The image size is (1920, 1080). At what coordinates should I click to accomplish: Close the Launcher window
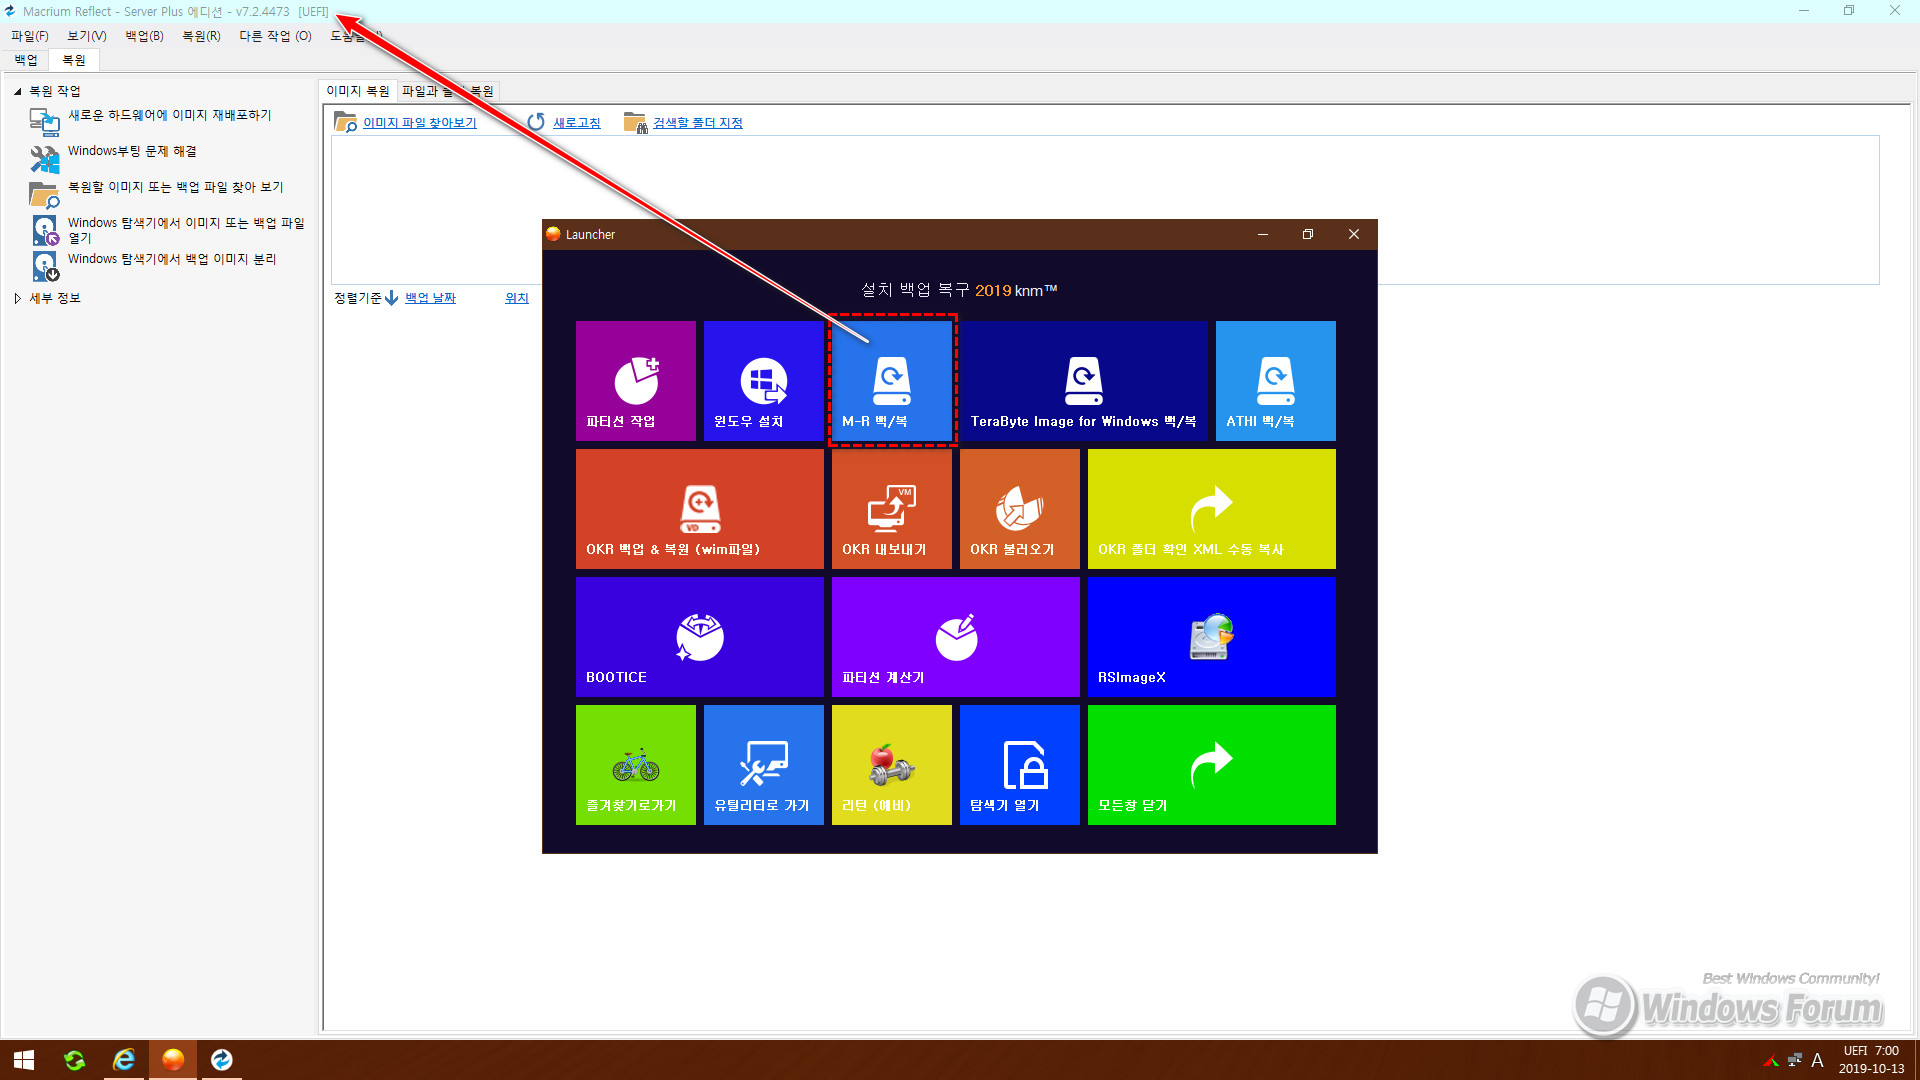[x=1354, y=234]
